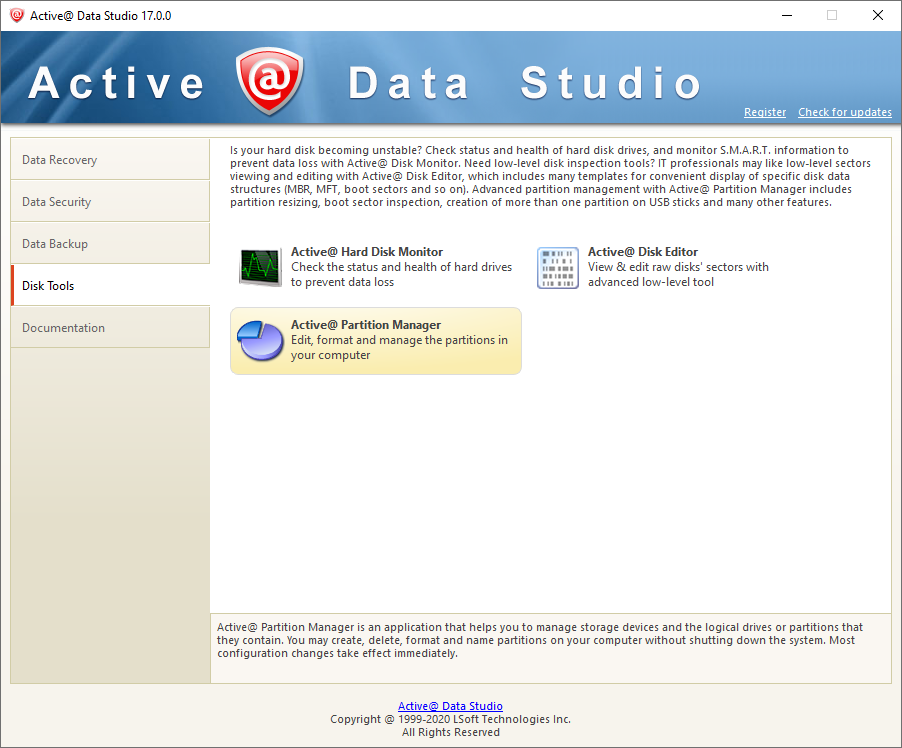Viewport: 902px width, 748px height.
Task: Select the Data Backup tab
Action: click(x=110, y=243)
